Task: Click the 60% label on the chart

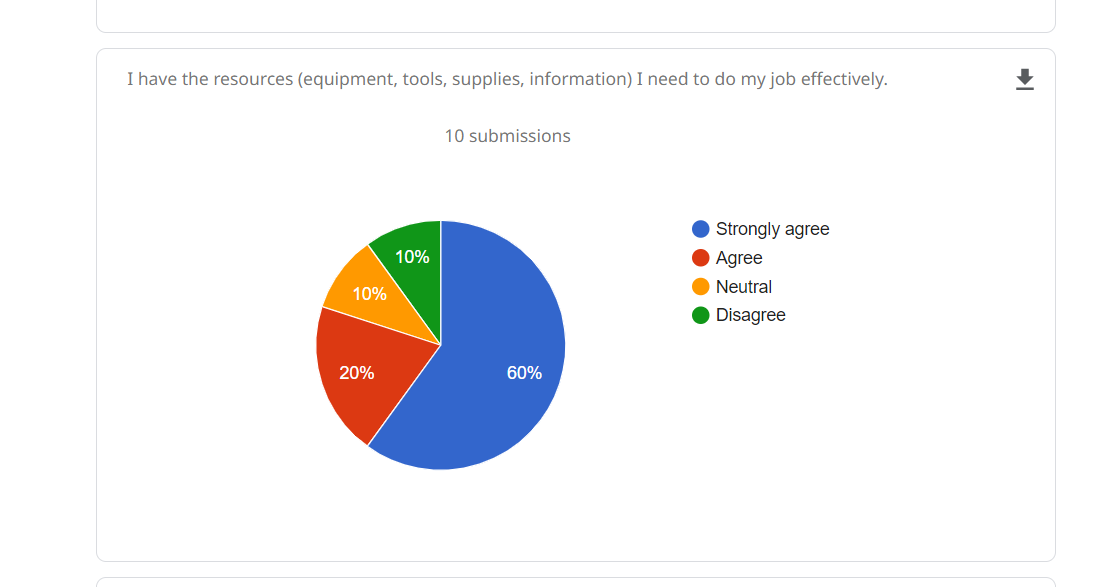Action: click(524, 373)
